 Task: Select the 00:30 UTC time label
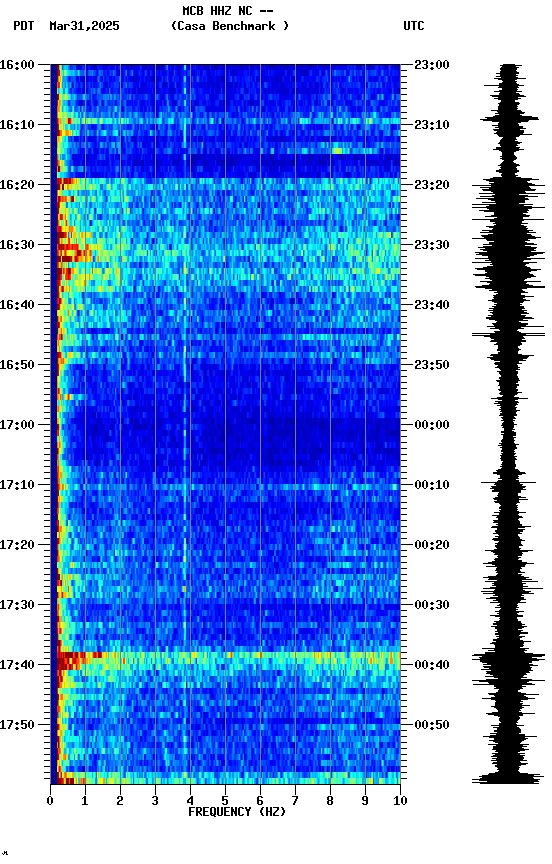pyautogui.click(x=432, y=606)
